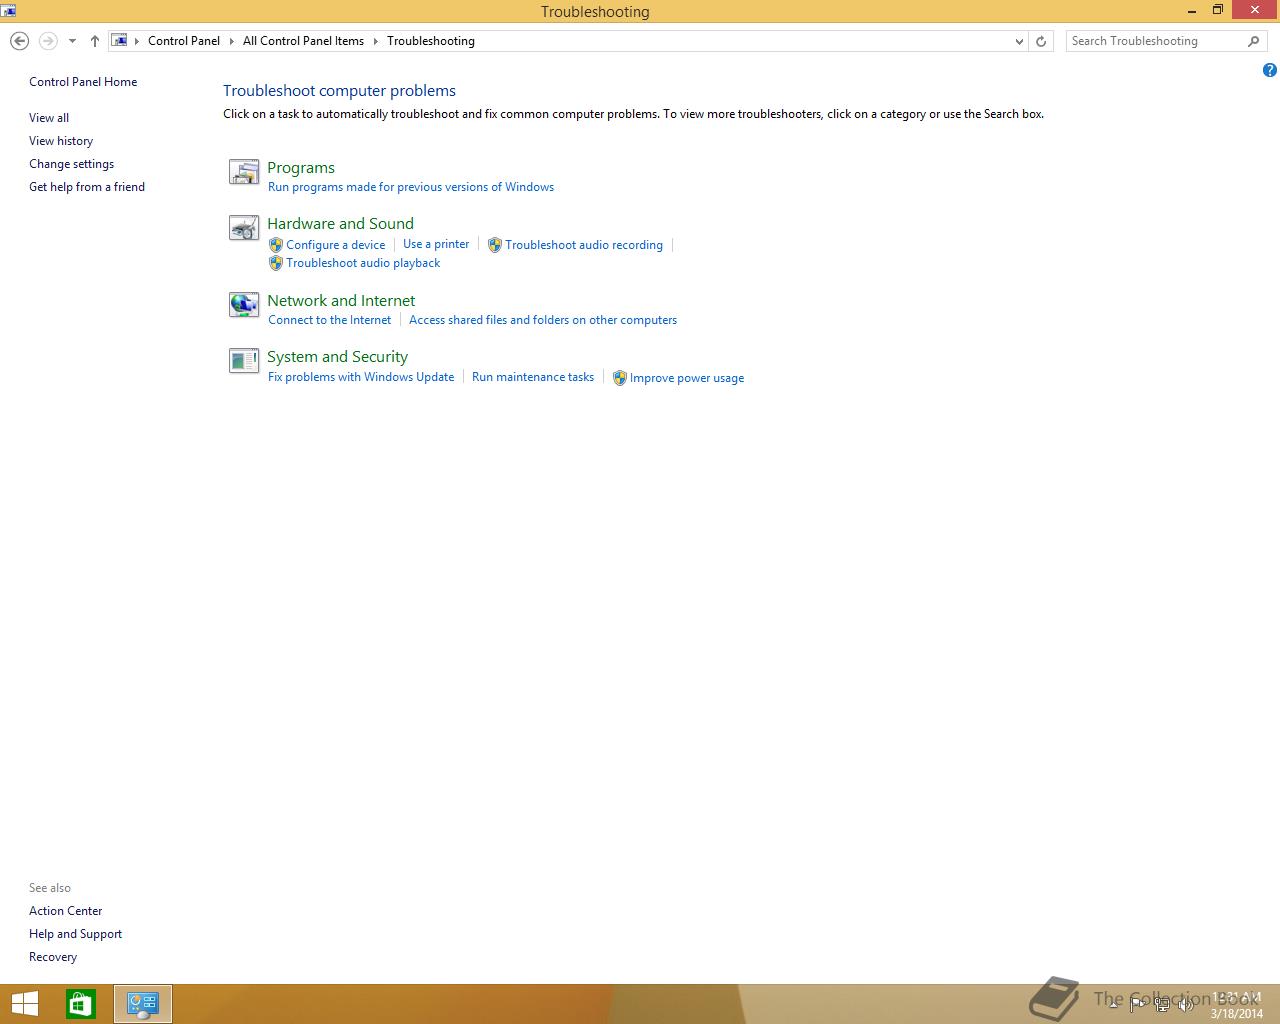Click the Programs category icon
The height and width of the screenshot is (1024, 1280).
pos(244,172)
